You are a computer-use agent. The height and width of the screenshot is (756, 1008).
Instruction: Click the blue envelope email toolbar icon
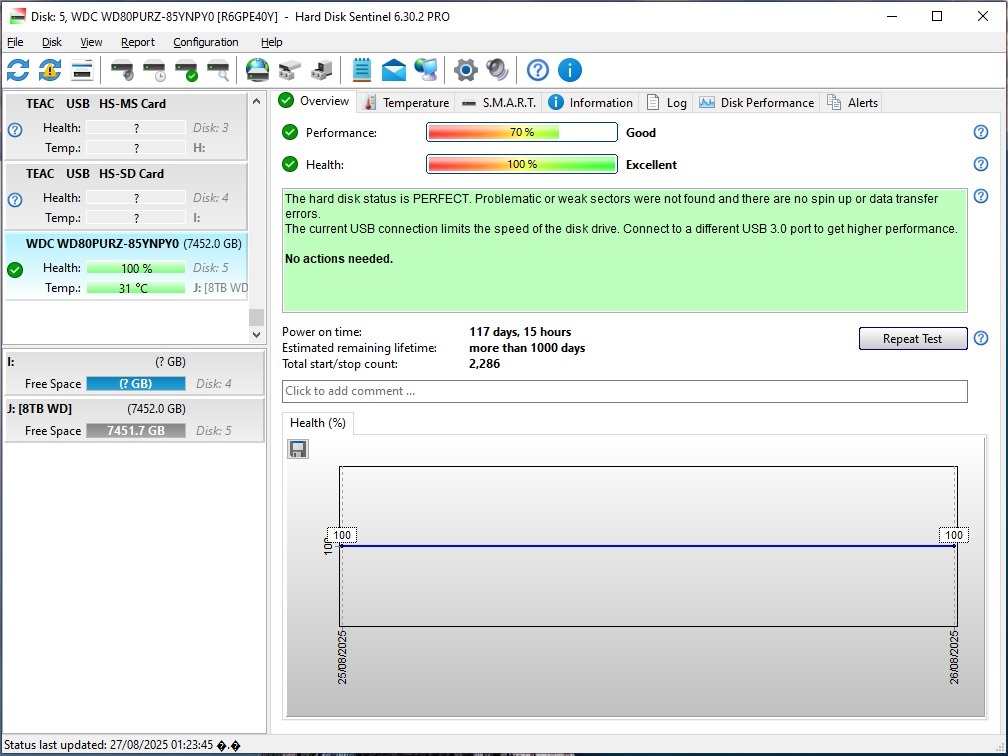[x=394, y=70]
